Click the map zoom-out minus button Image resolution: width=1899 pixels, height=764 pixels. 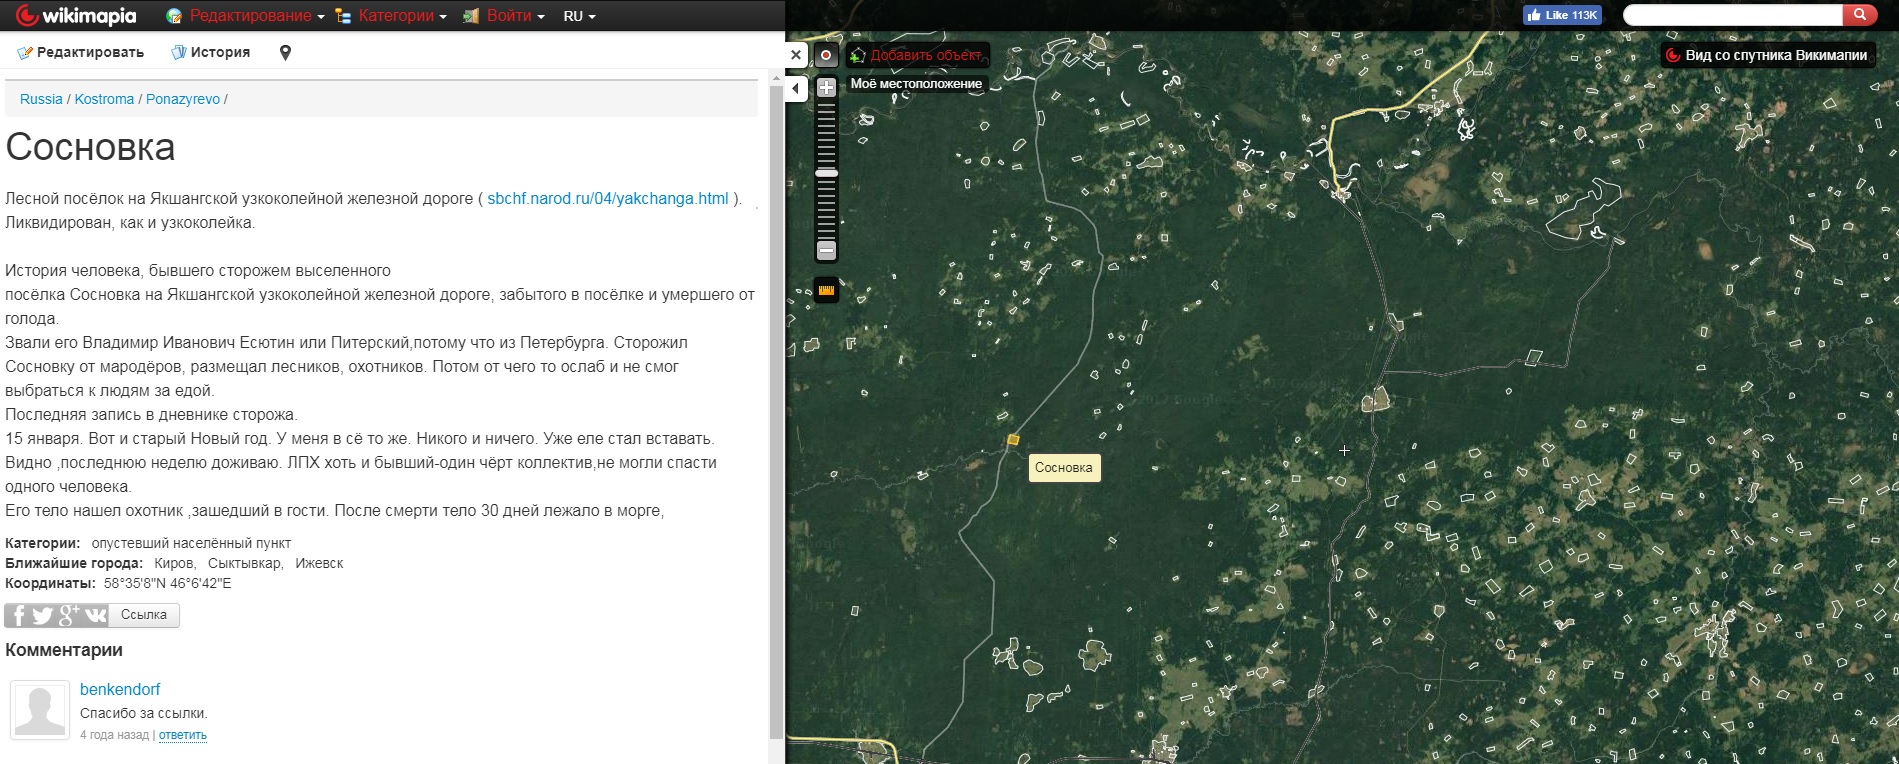pyautogui.click(x=826, y=250)
